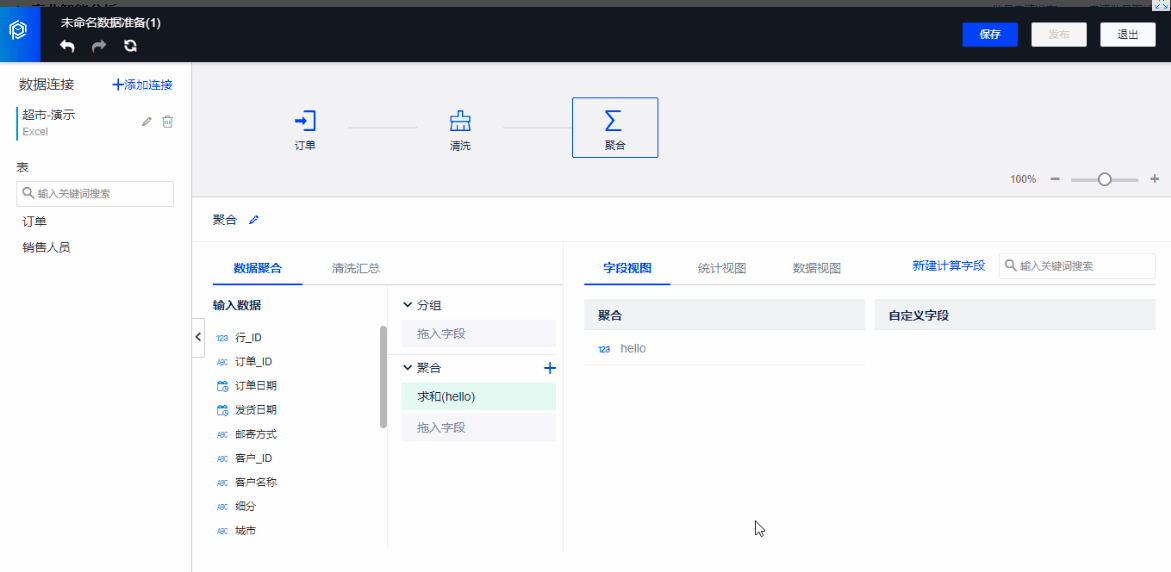Collapse the left side panel
This screenshot has height=572, width=1171.
198,337
